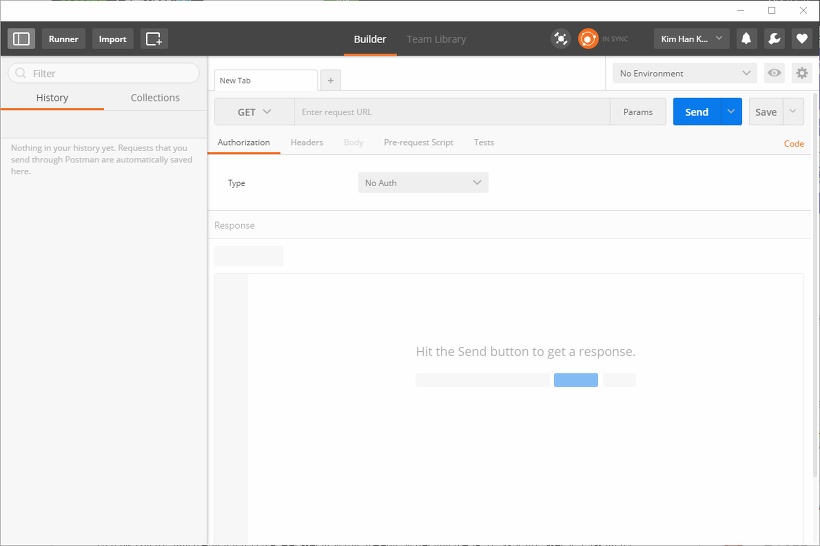This screenshot has width=820, height=546.
Task: Select the History sidebar tab
Action: 52,98
